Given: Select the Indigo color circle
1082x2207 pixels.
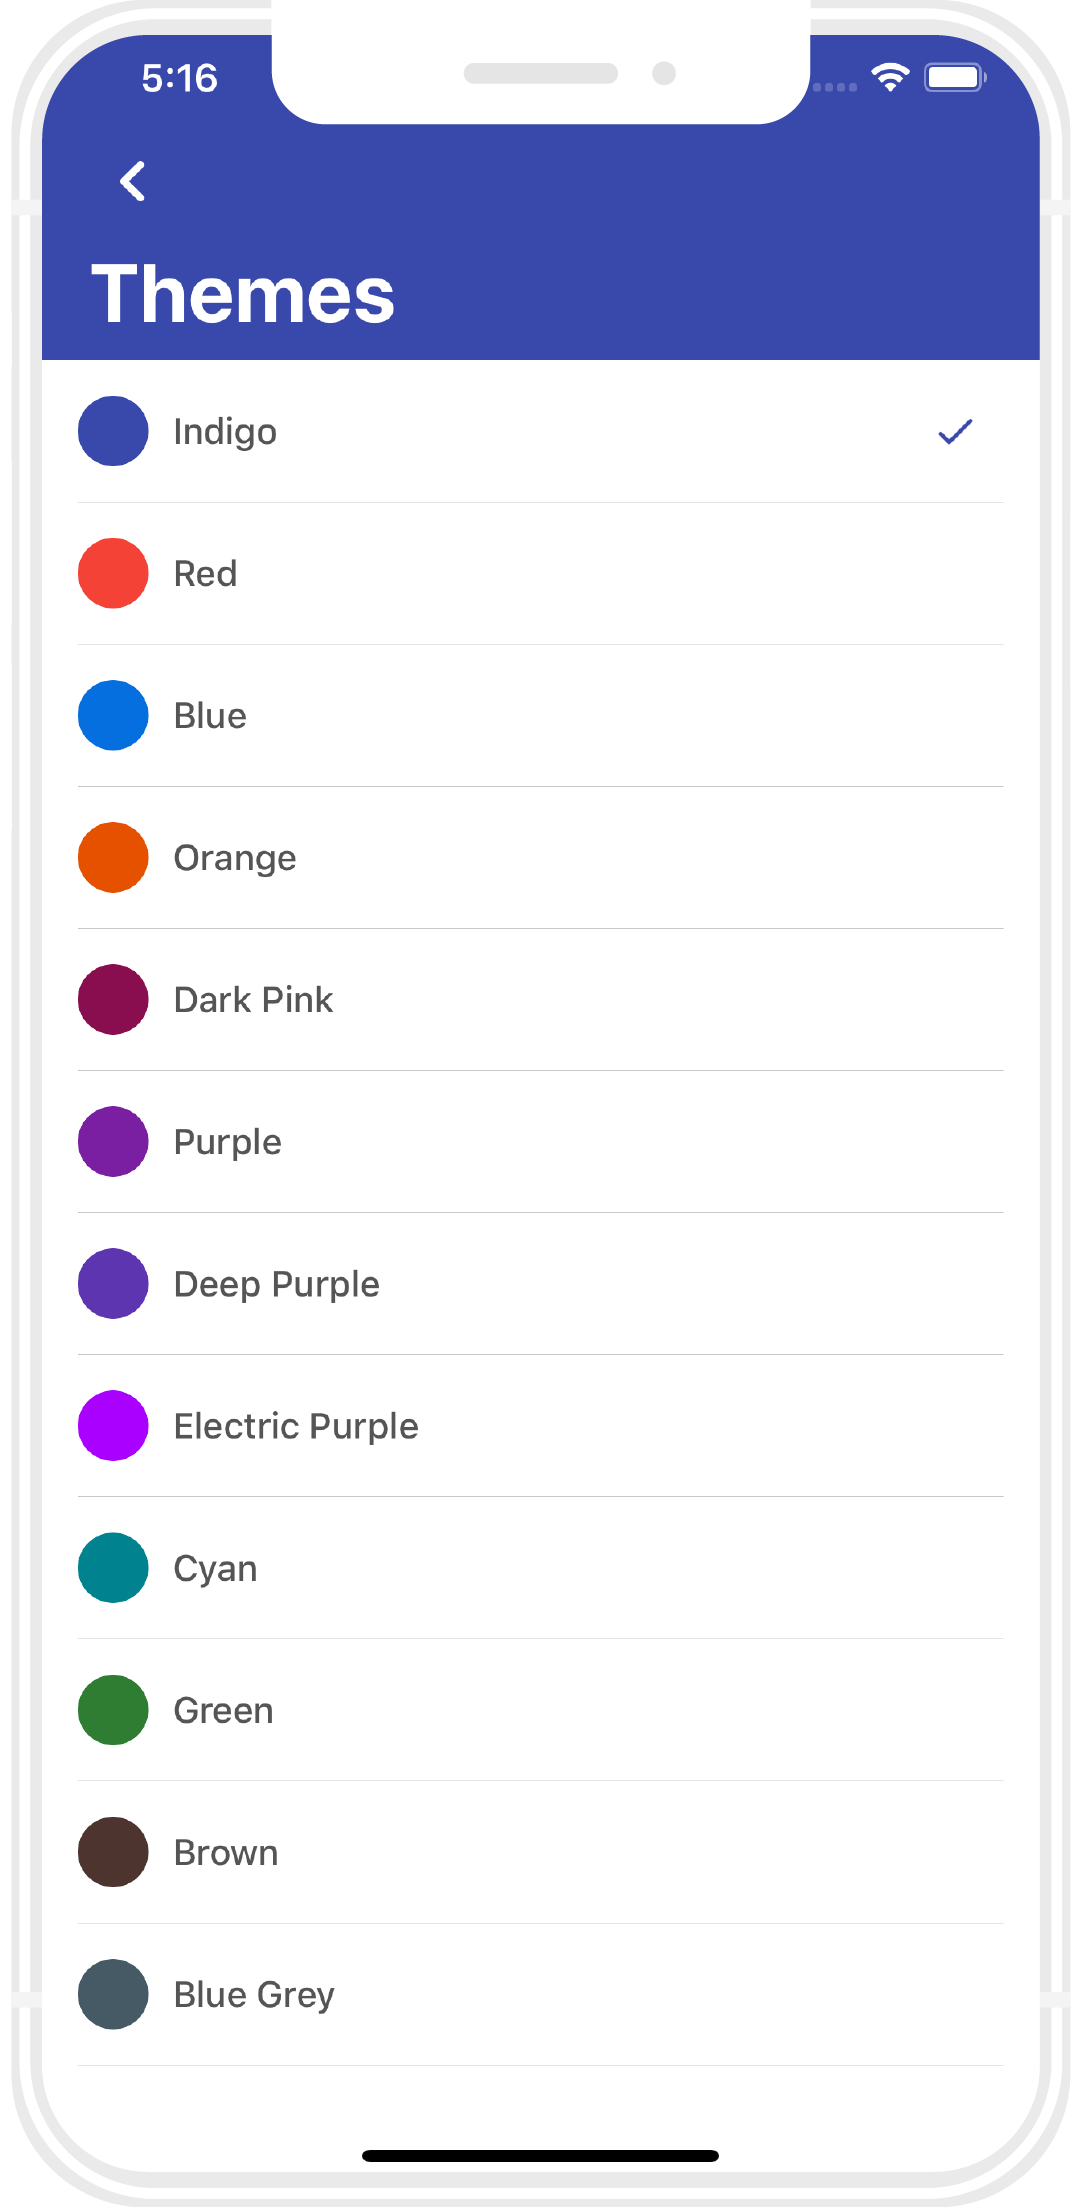Looking at the screenshot, I should point(113,432).
